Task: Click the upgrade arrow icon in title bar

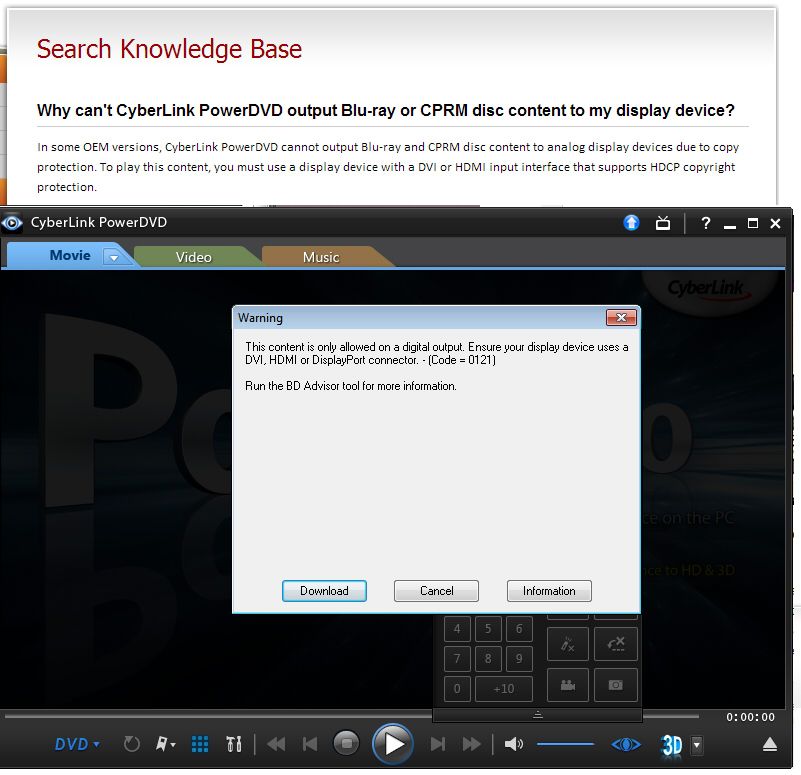Action: pos(631,223)
